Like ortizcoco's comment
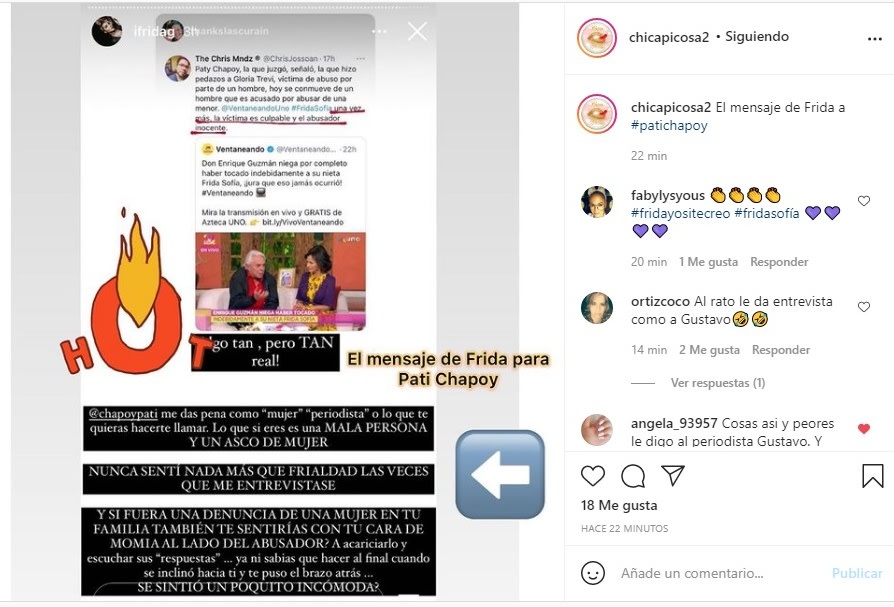 coord(864,307)
